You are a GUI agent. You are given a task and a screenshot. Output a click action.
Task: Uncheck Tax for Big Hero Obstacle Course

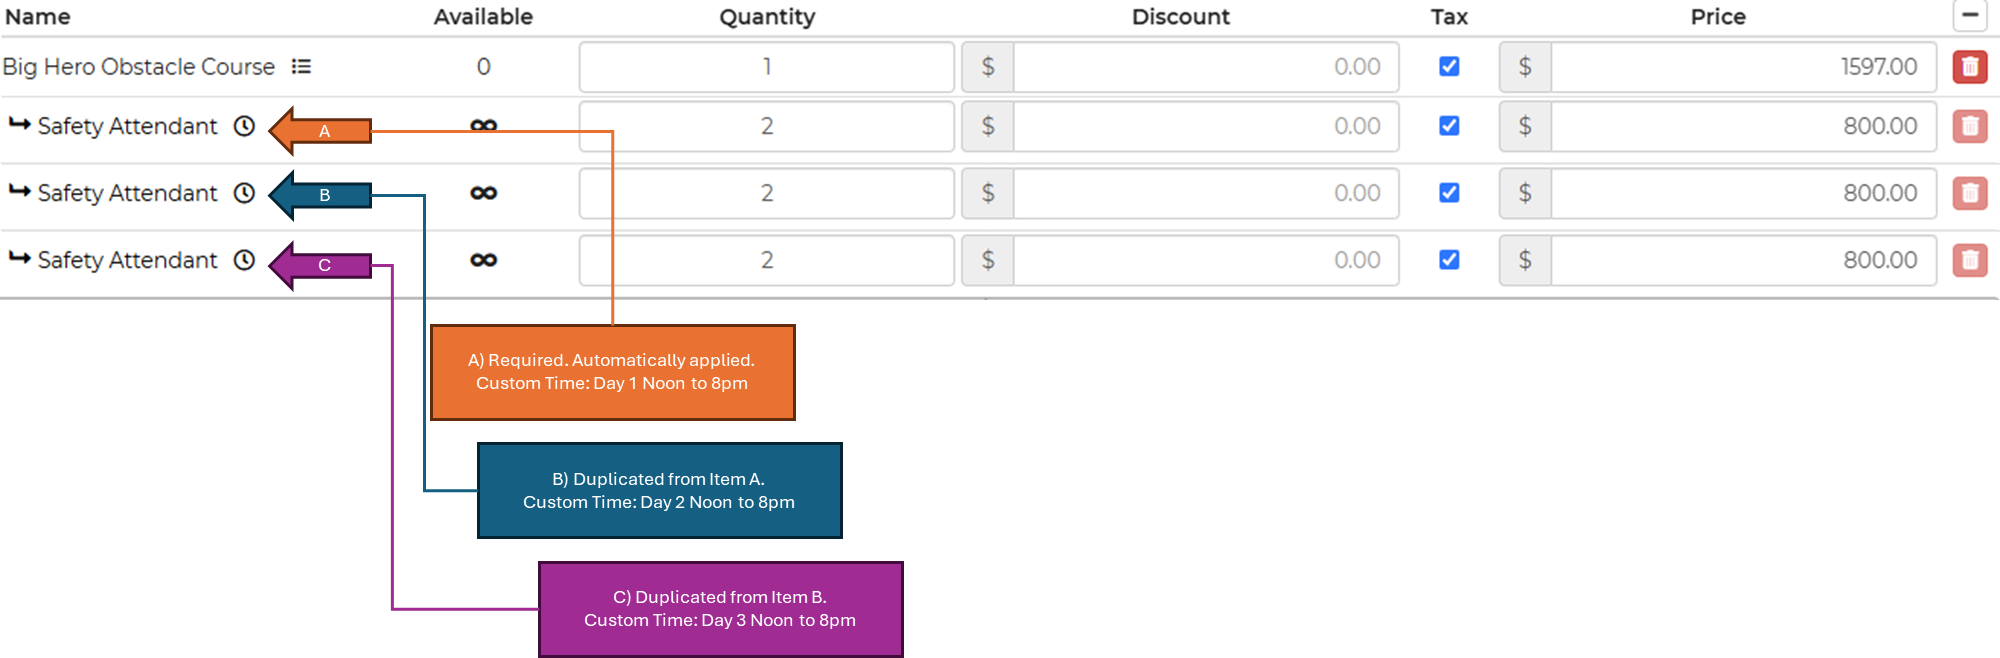[x=1449, y=67]
